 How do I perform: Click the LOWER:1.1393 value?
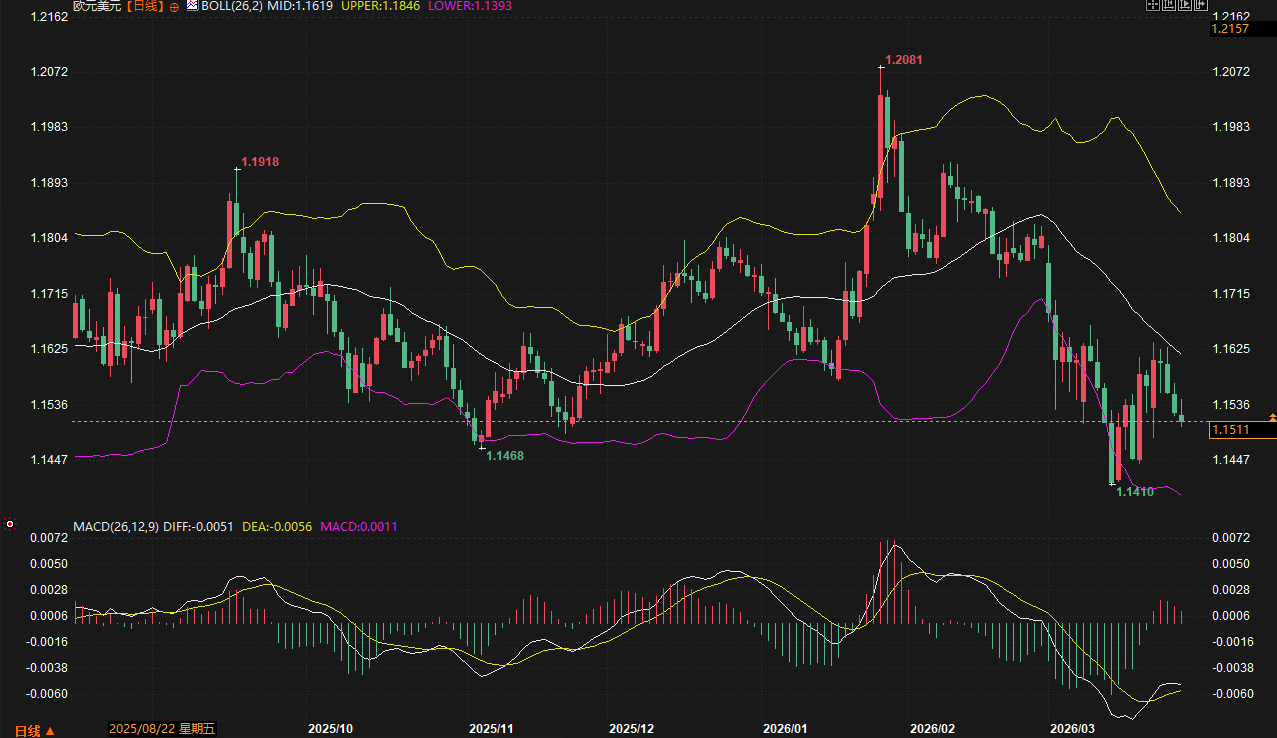[x=468, y=6]
